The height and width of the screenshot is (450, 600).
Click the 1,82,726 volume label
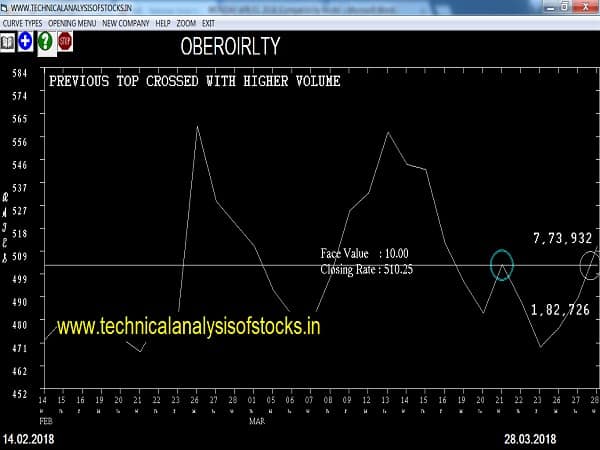pos(560,311)
